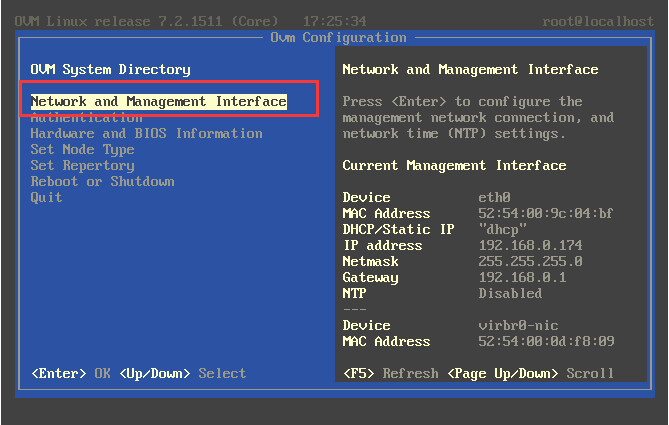
Task: Choose the partially hidden Authentication menu item
Action: pos(87,118)
